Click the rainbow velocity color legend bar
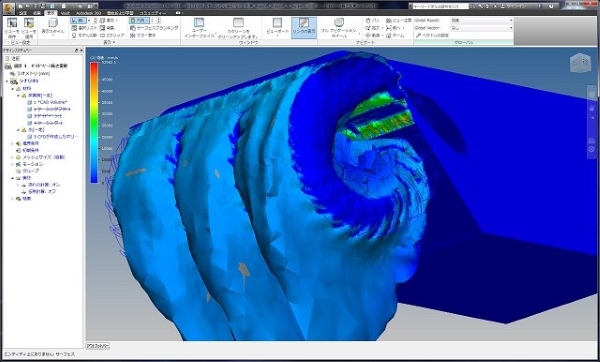Screen dimensions: 600x362 [x=94, y=122]
